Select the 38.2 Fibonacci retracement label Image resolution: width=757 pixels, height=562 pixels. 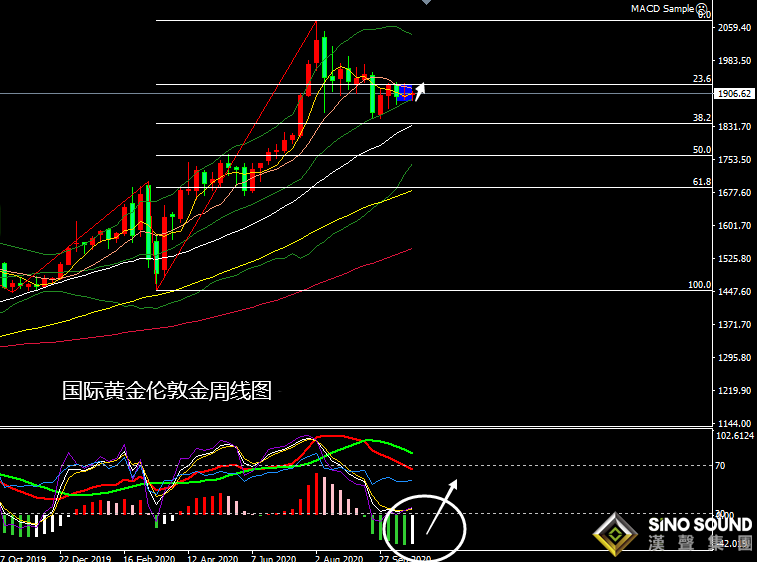coord(701,118)
